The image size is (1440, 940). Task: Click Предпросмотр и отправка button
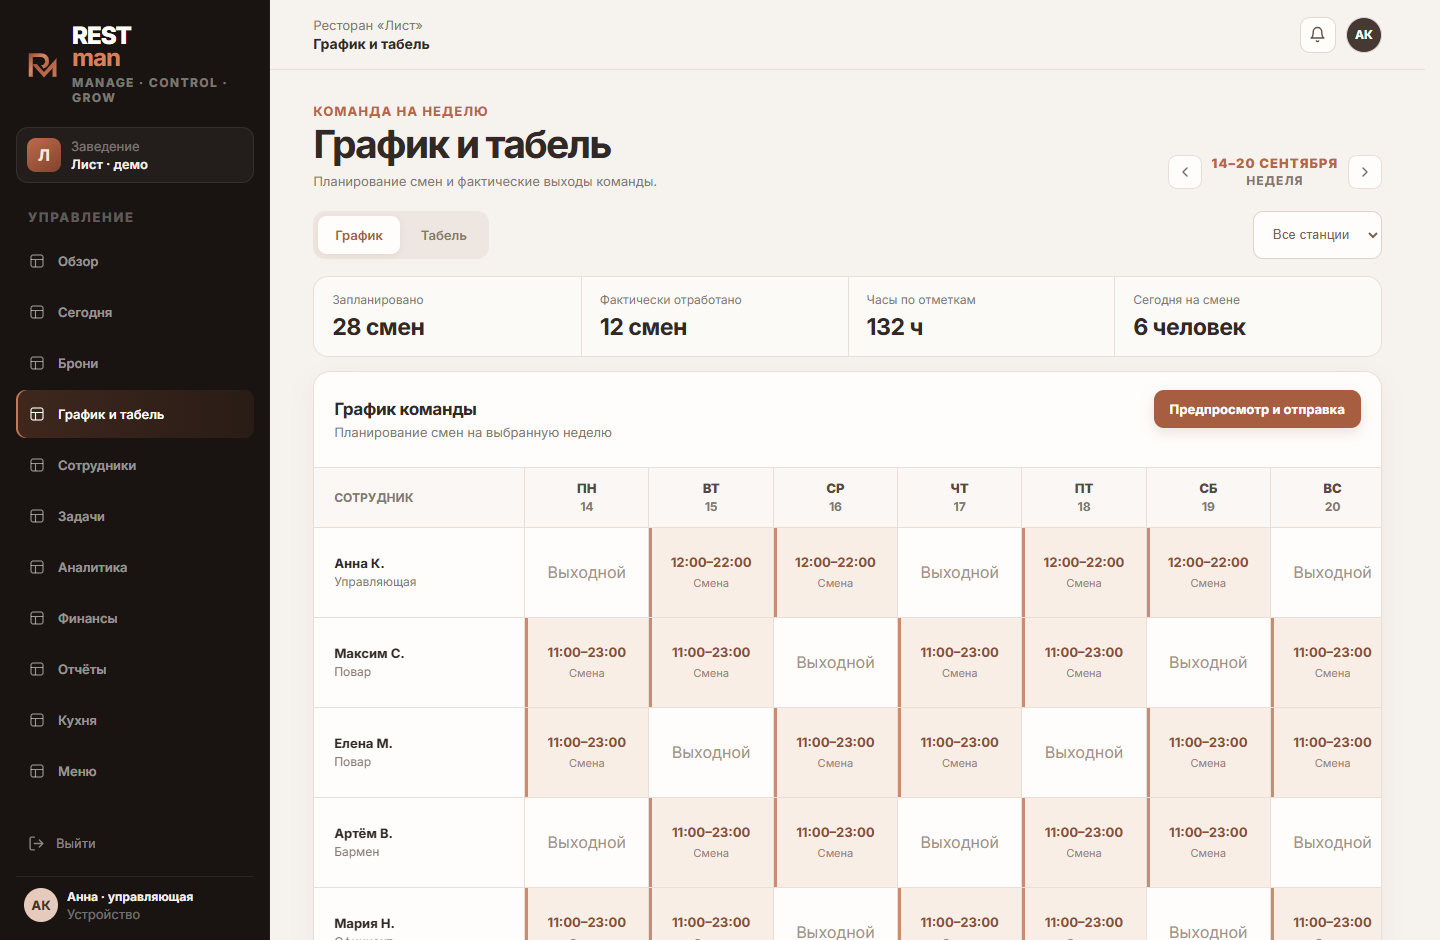pyautogui.click(x=1257, y=409)
